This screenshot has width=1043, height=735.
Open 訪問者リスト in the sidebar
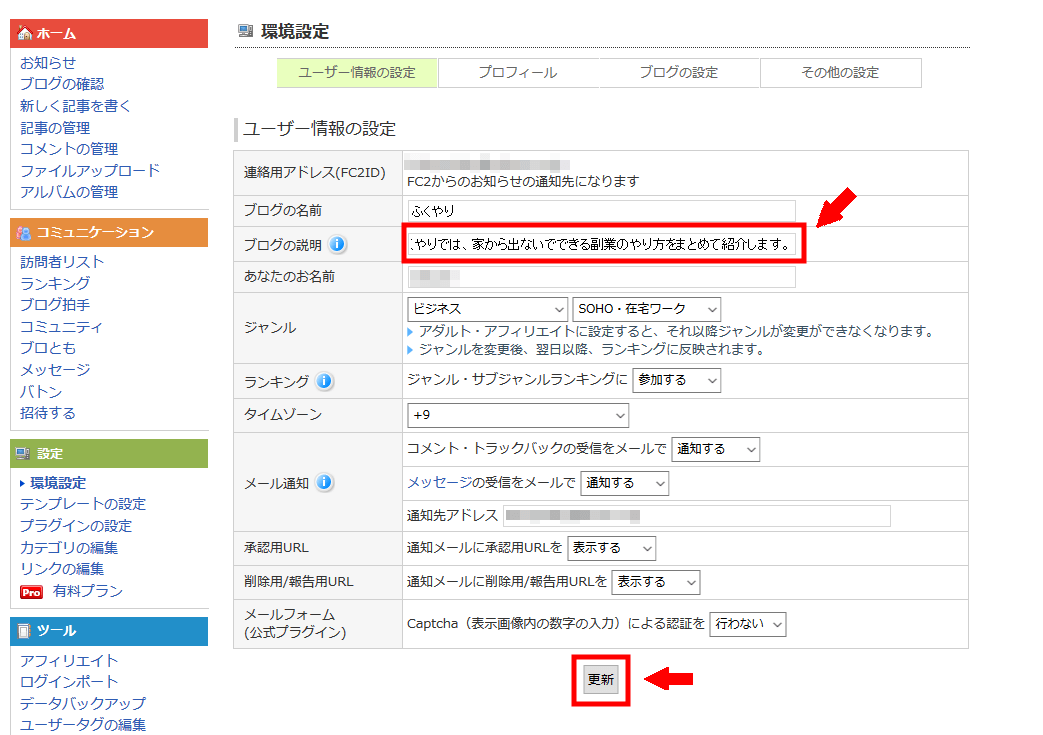coord(62,262)
